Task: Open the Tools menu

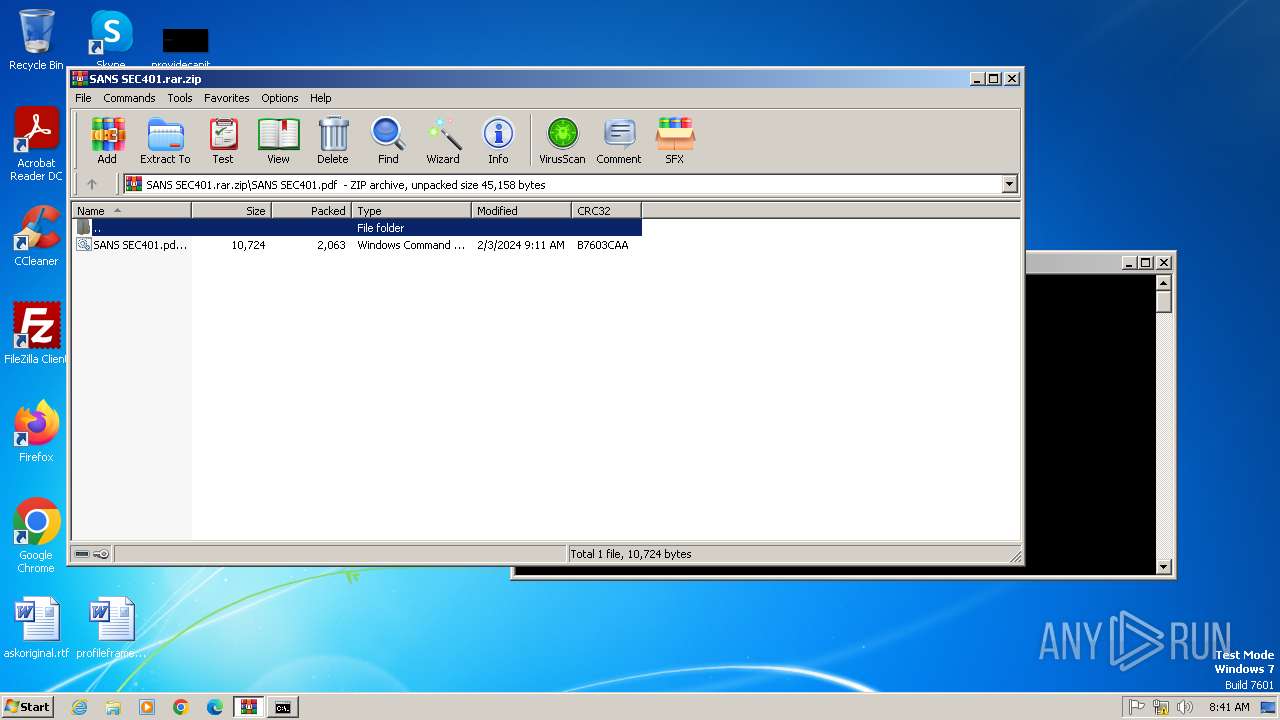Action: (180, 98)
